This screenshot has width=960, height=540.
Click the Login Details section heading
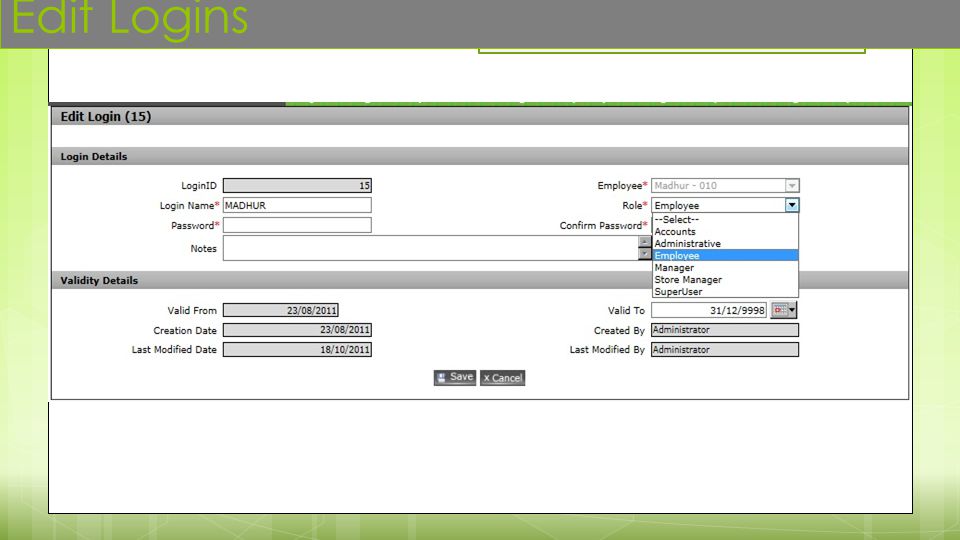coord(94,157)
